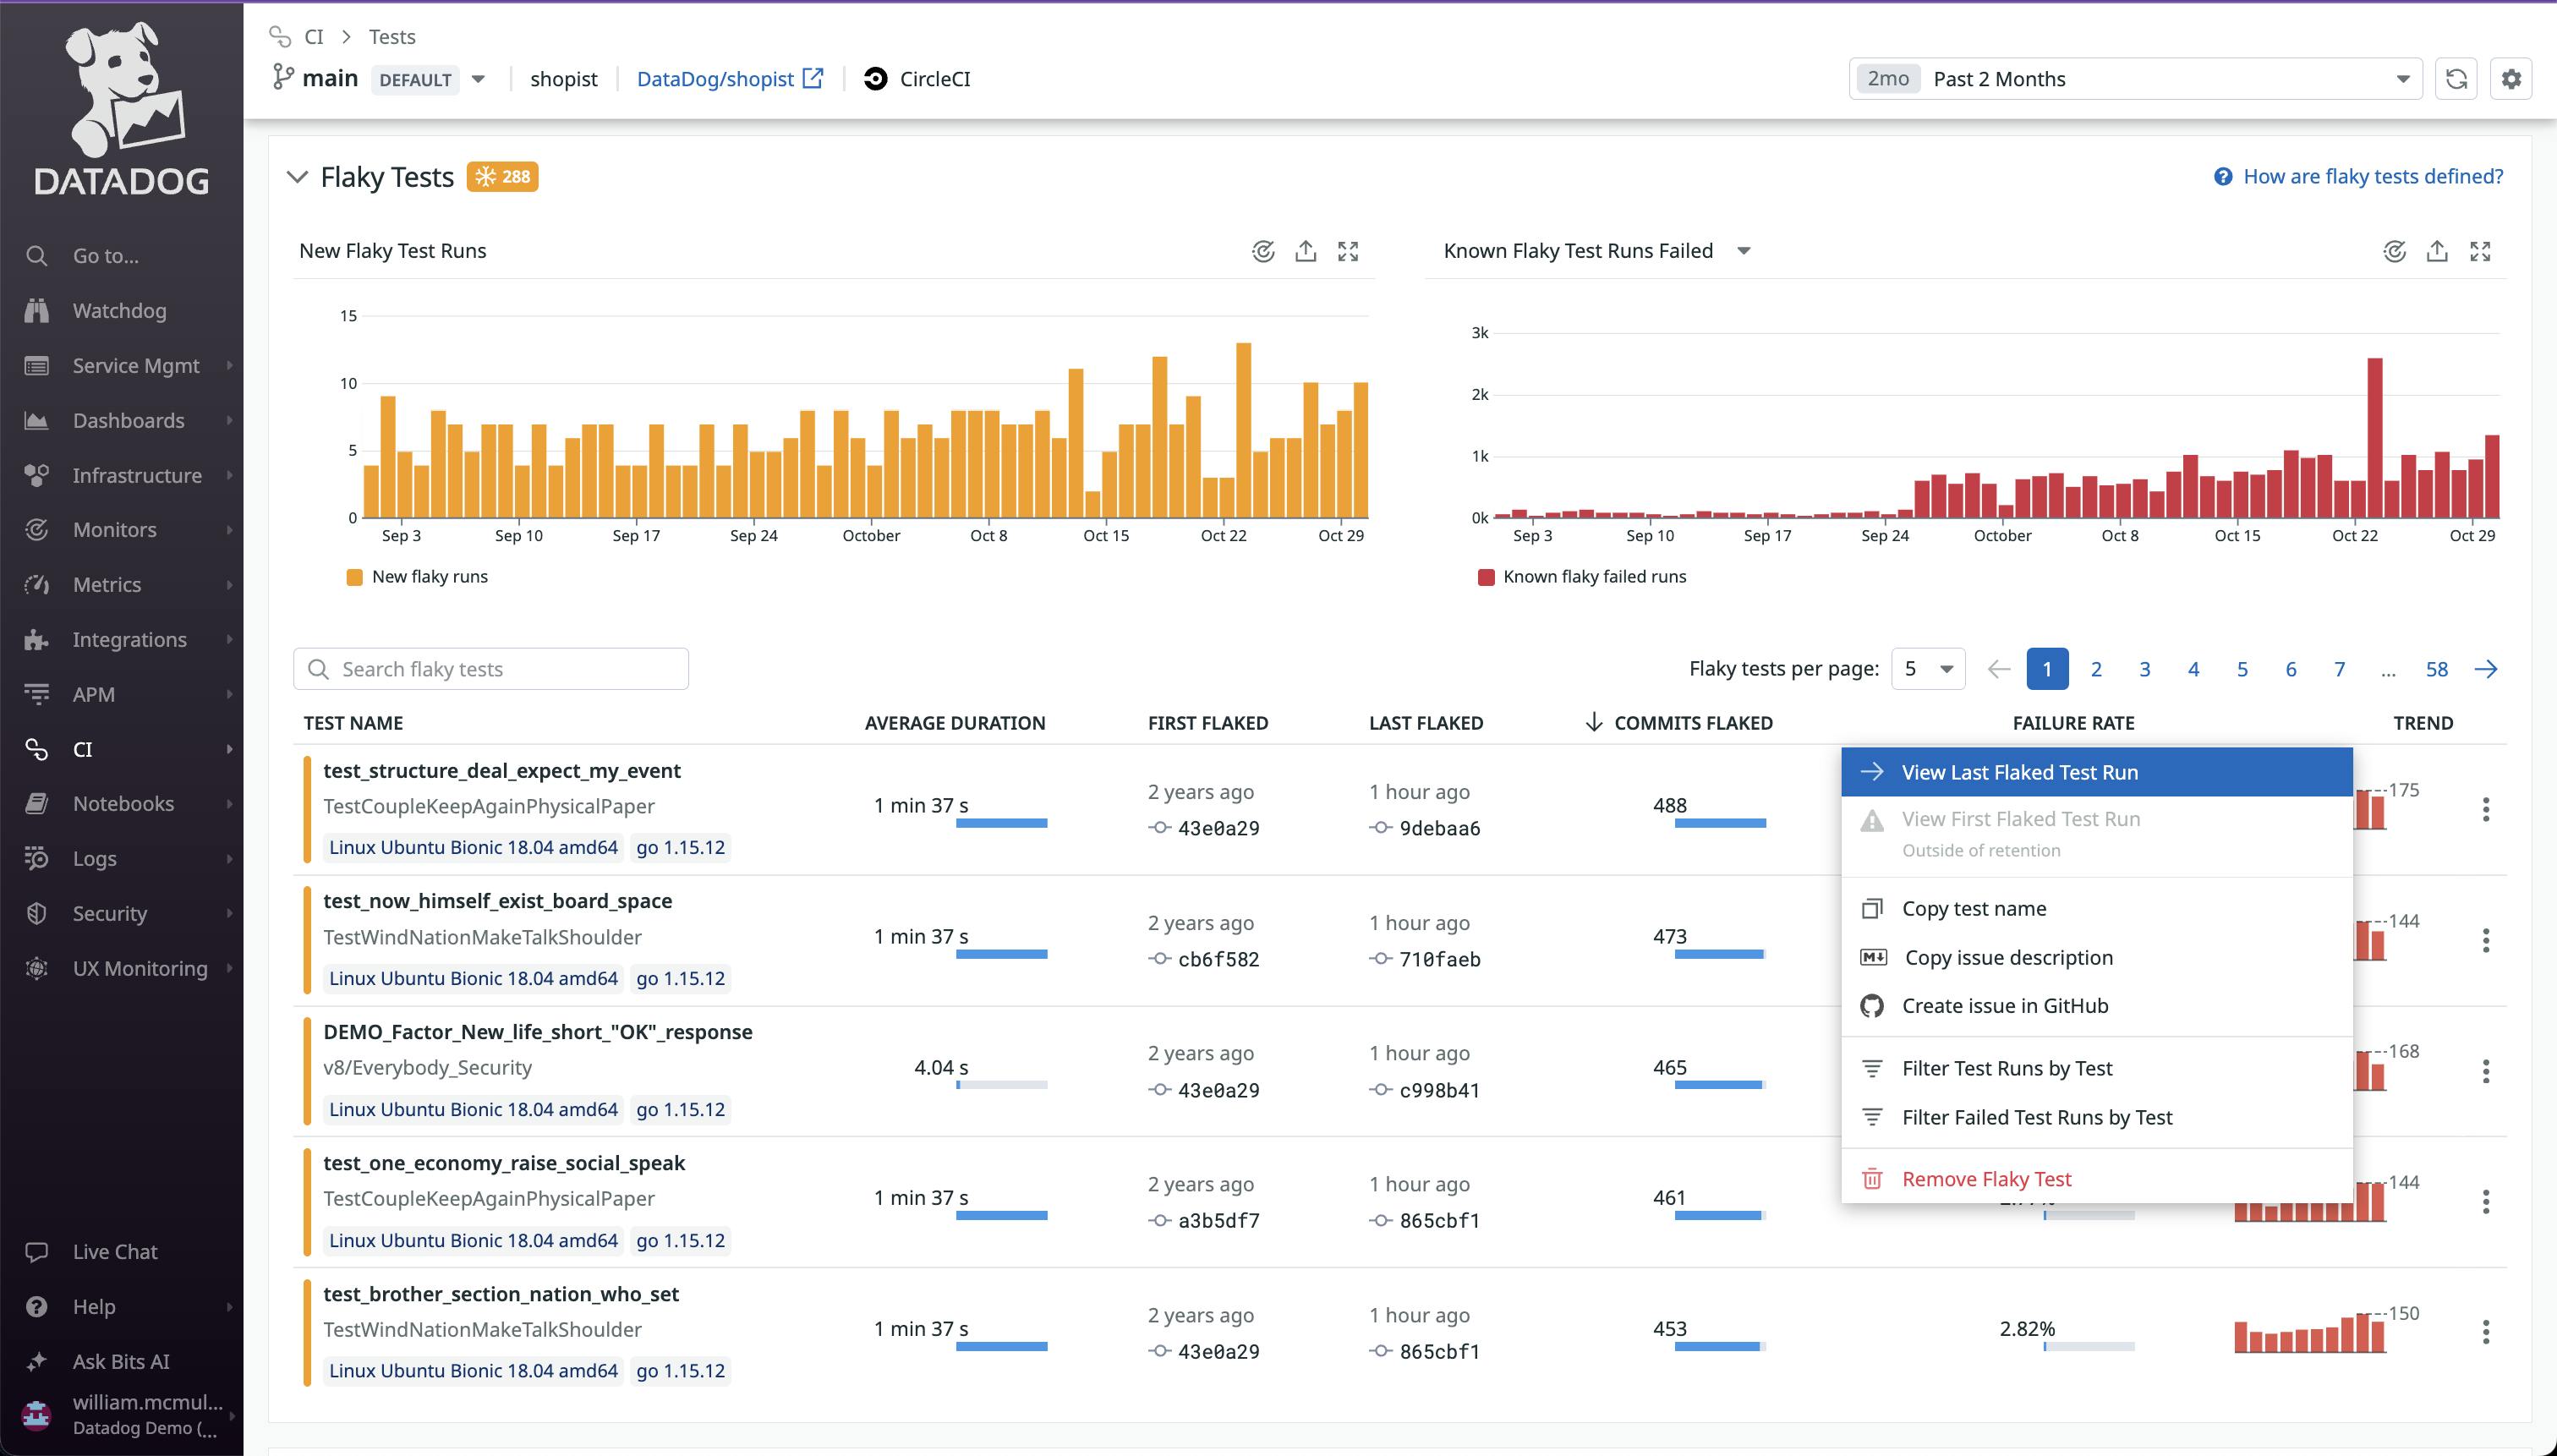Select Remove Flaky Test from the menu
This screenshot has width=2557, height=1456.
1986,1178
